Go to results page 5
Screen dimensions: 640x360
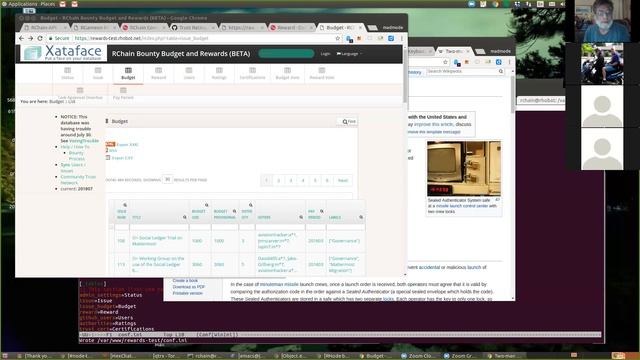pyautogui.click(x=315, y=180)
